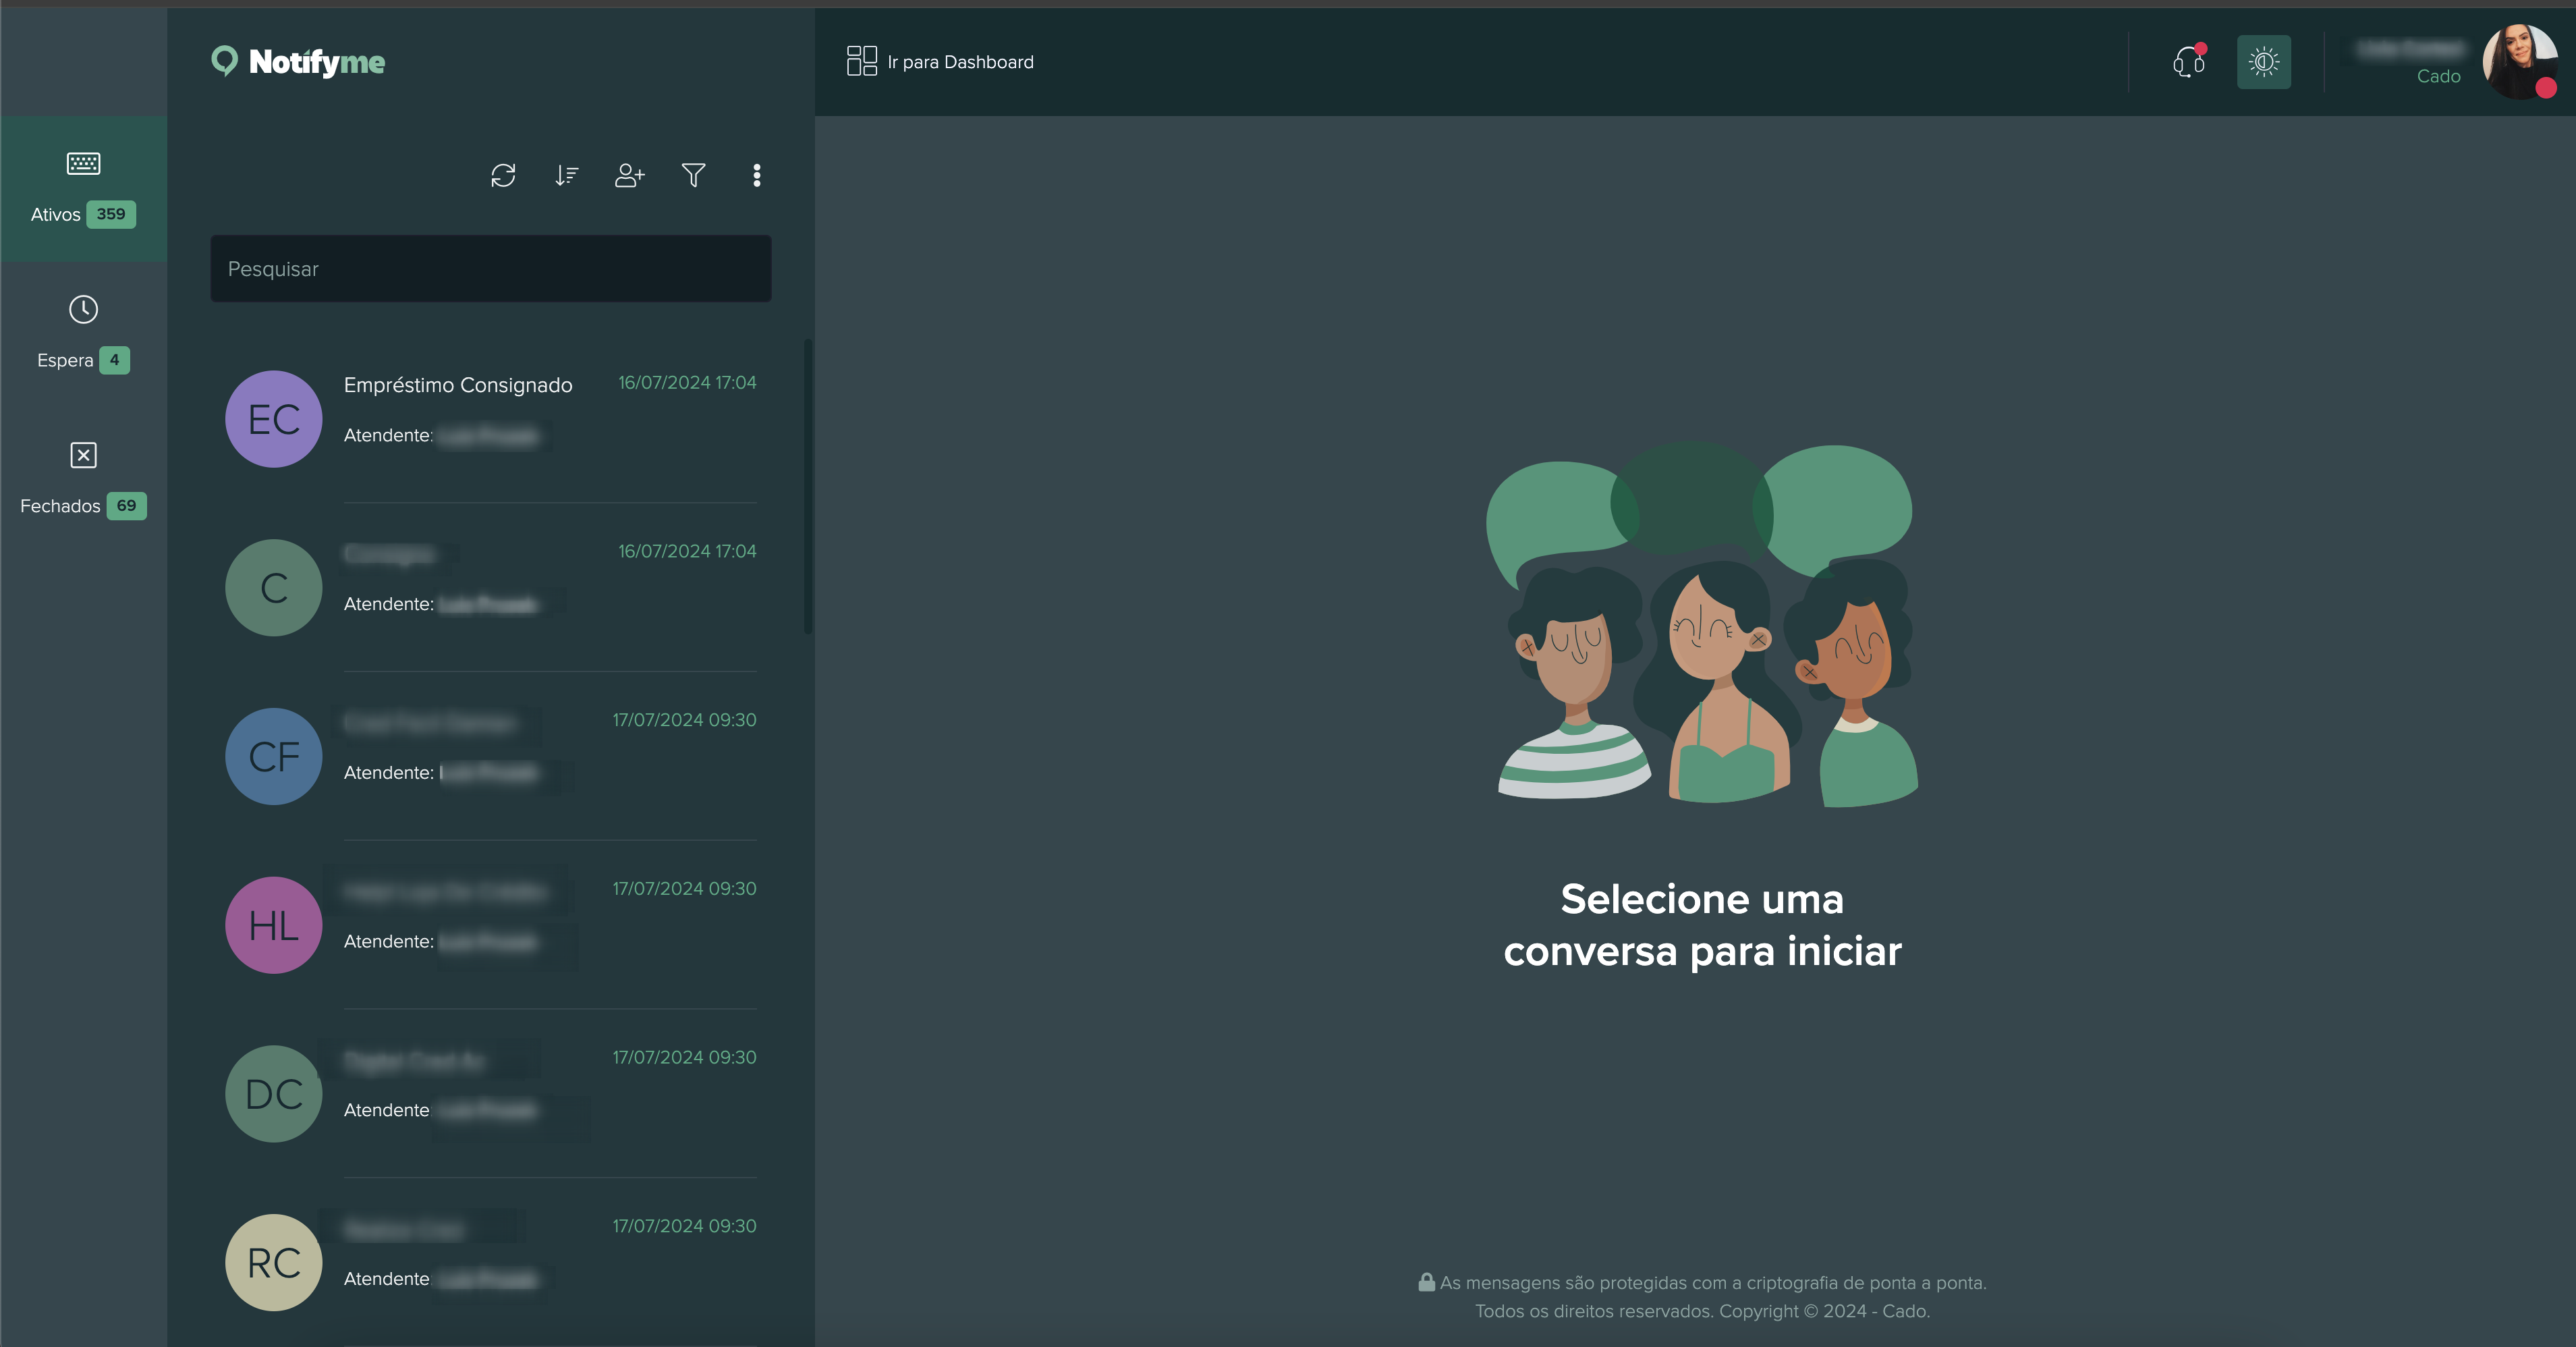Click the dashboard grid icon
This screenshot has width=2576, height=1347.
click(x=861, y=61)
